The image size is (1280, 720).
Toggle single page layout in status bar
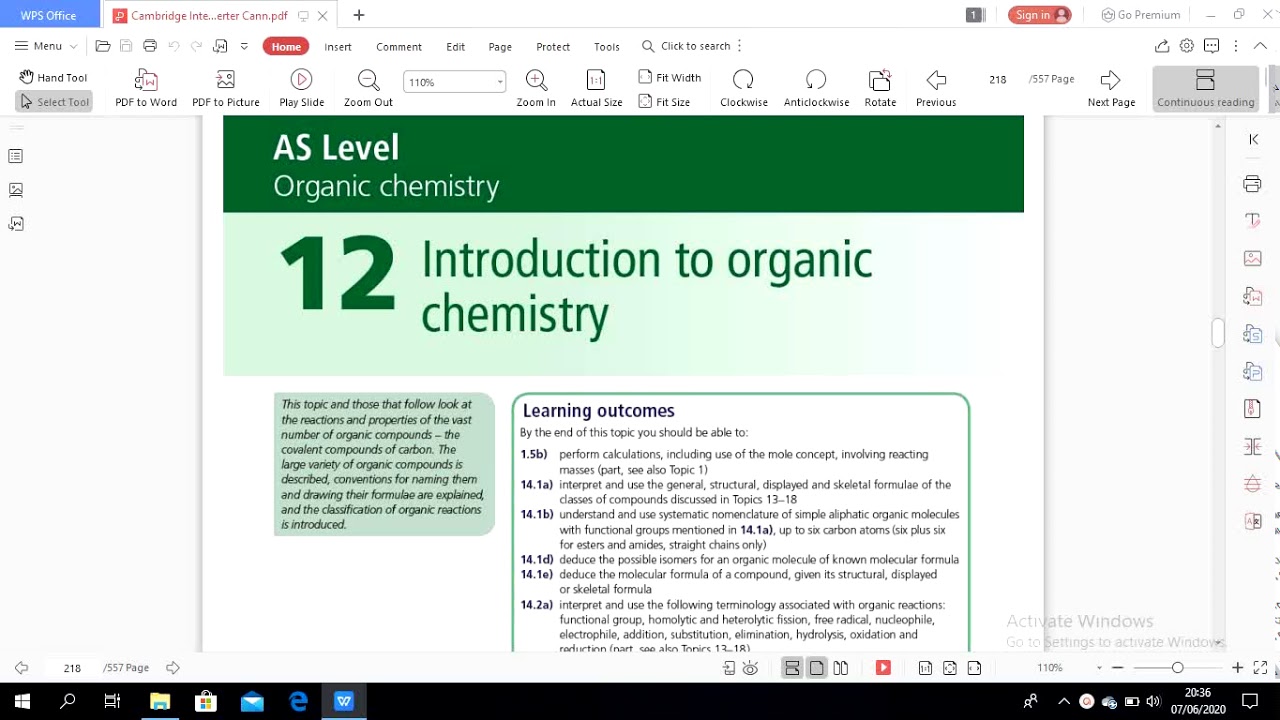(817, 668)
